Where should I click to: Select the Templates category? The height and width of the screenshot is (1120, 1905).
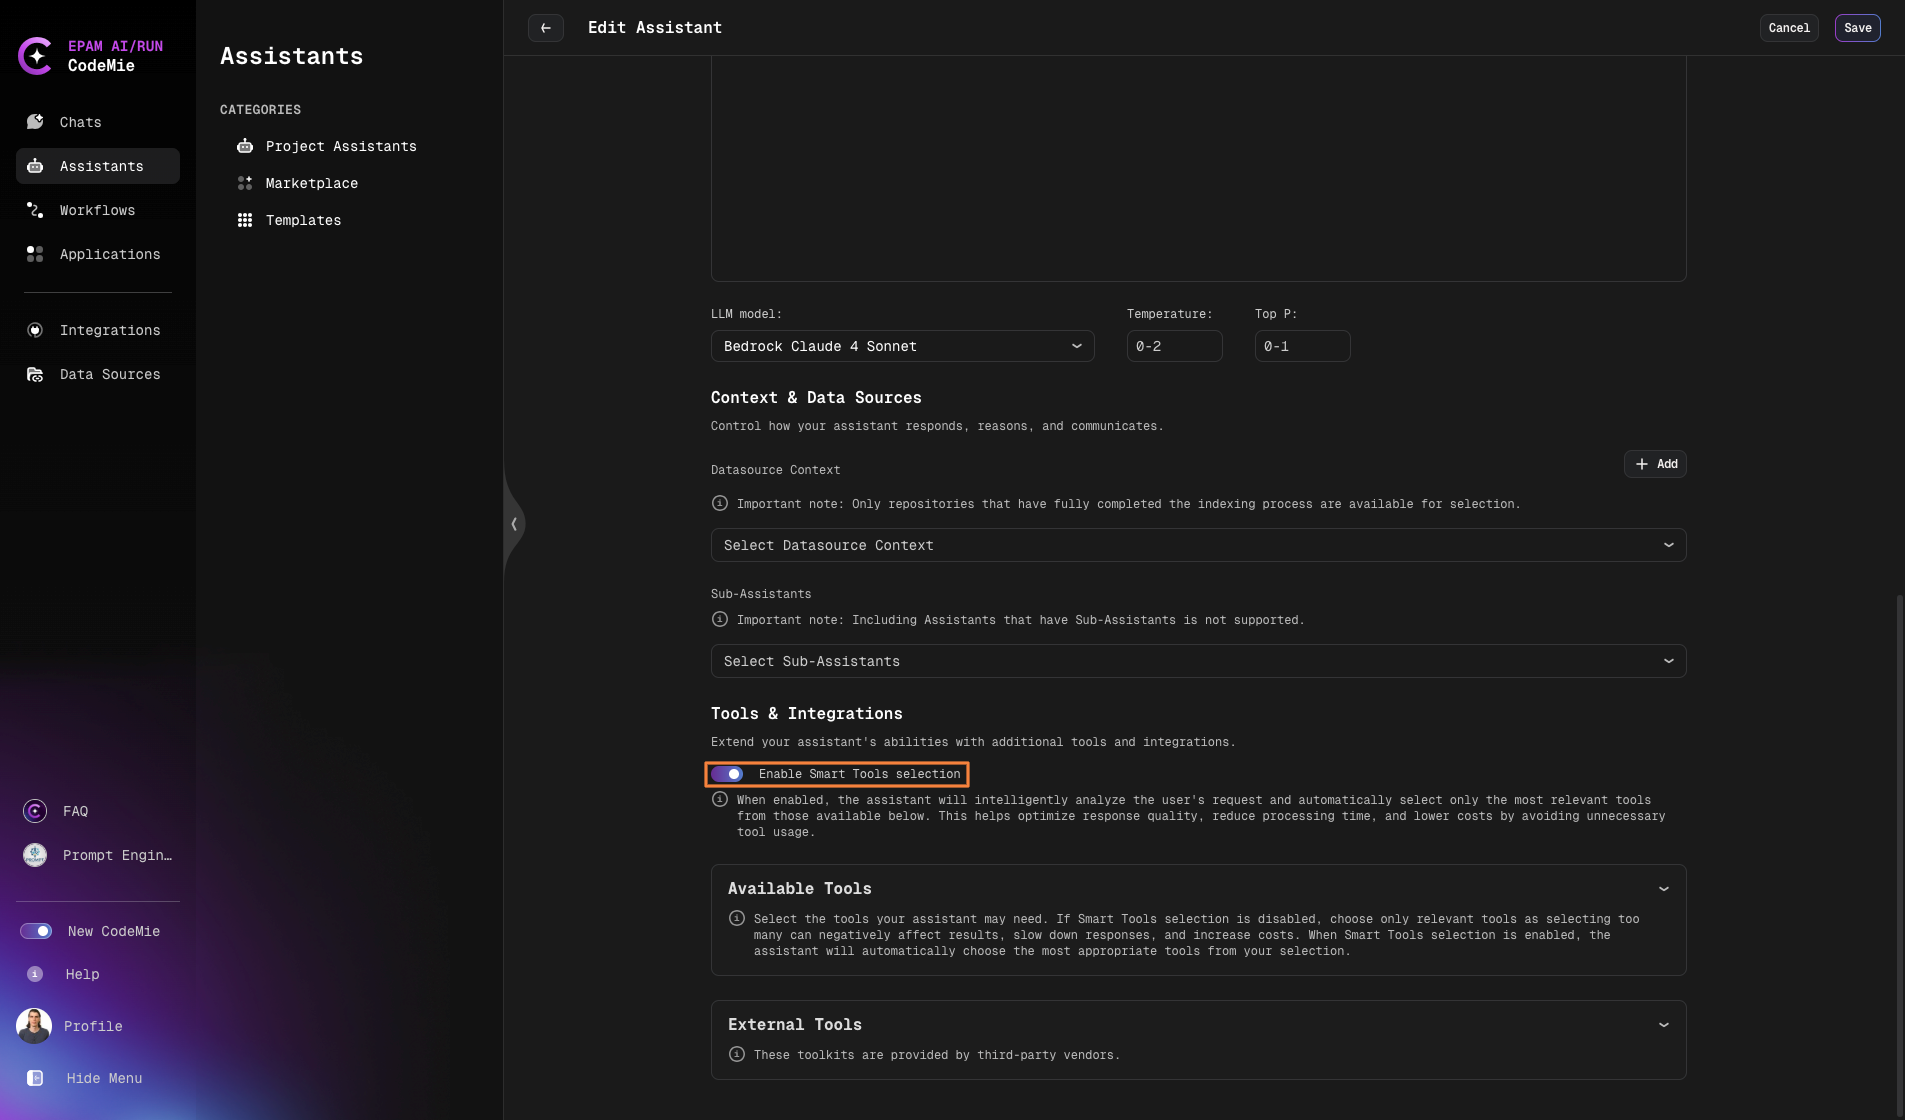(x=303, y=220)
